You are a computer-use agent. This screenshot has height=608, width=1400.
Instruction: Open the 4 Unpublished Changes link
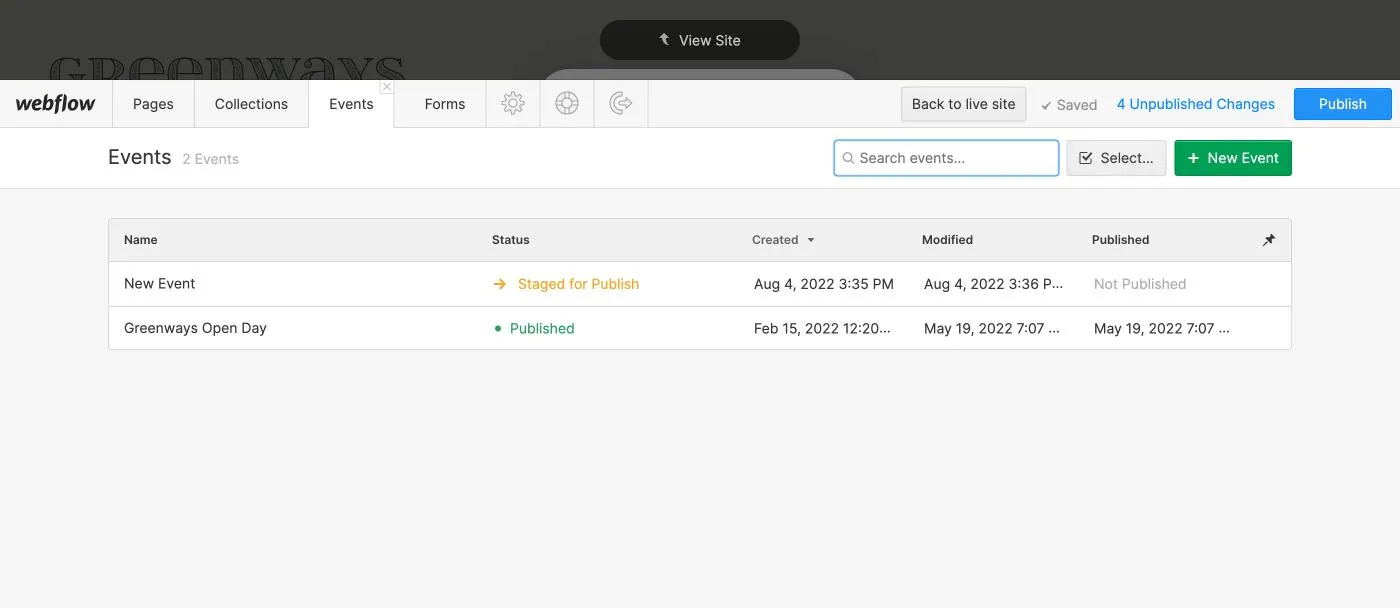click(x=1195, y=104)
